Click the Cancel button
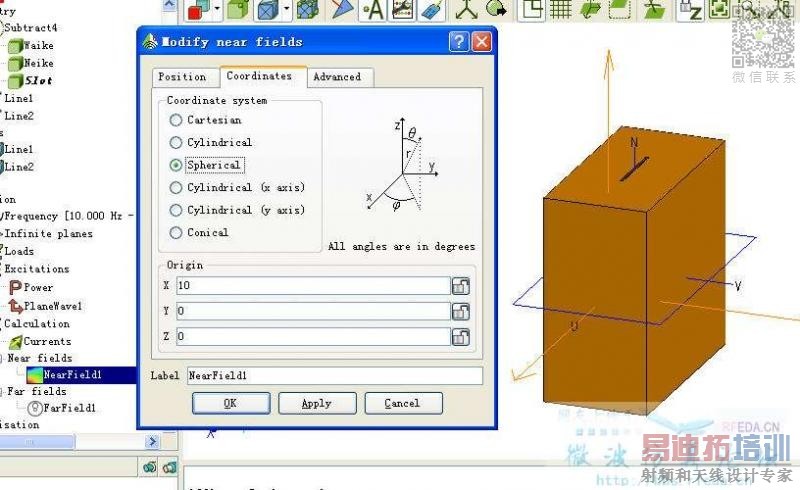The height and width of the screenshot is (490, 800). (x=403, y=403)
